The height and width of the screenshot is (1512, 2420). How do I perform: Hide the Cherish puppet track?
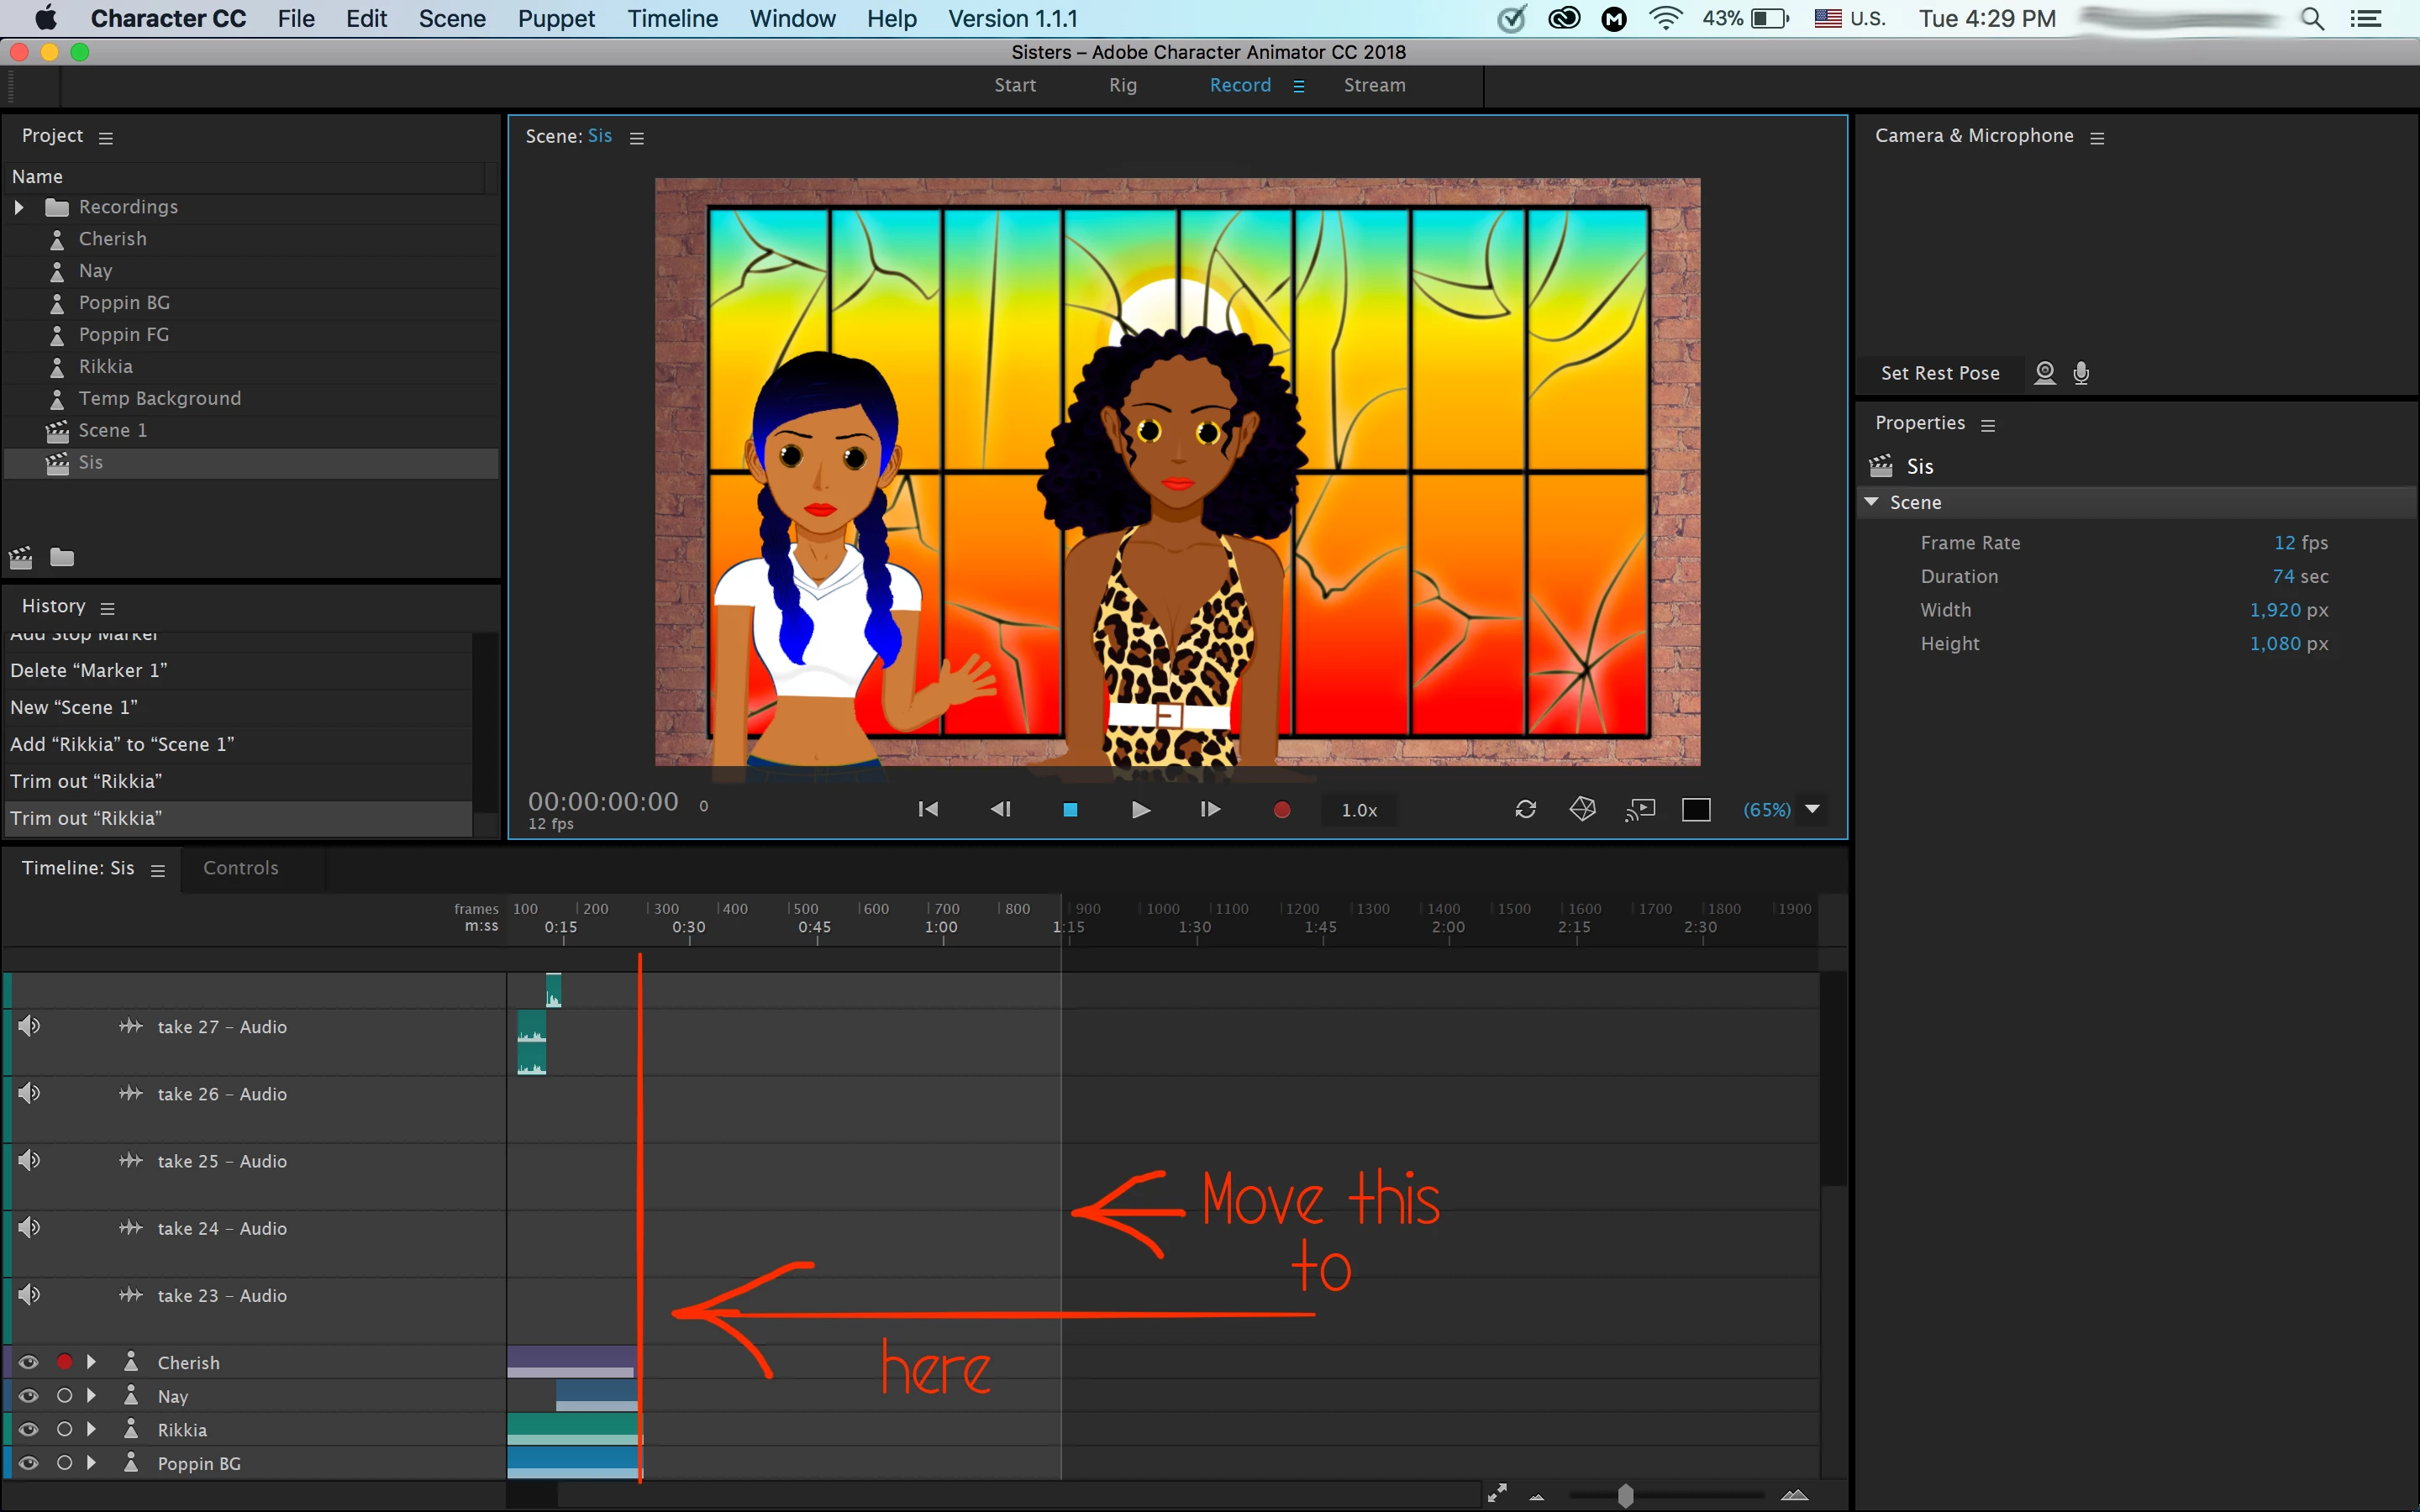(x=28, y=1362)
